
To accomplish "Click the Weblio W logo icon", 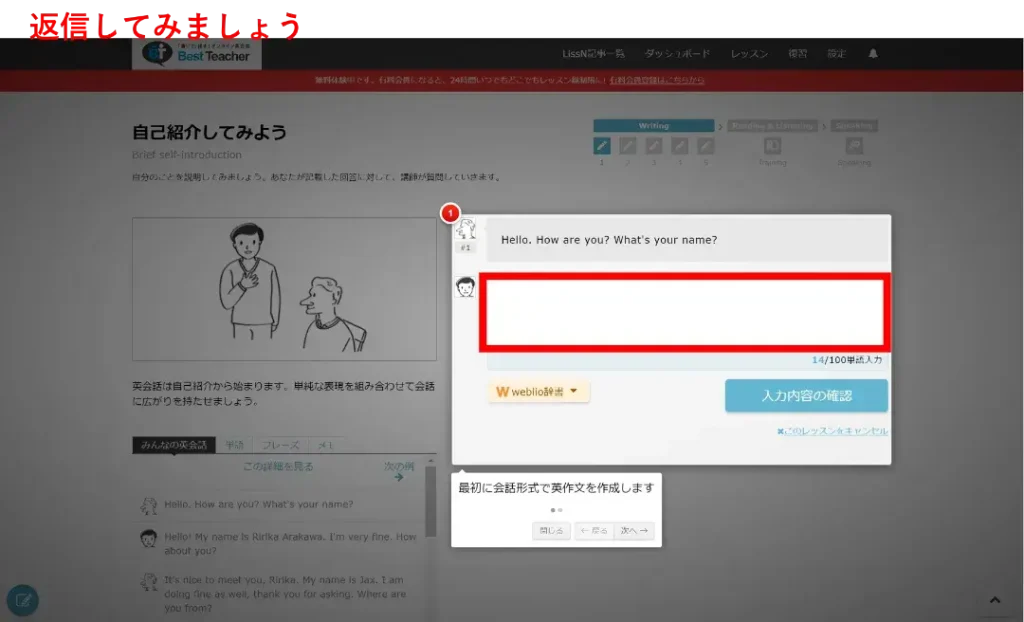I will 502,391.
